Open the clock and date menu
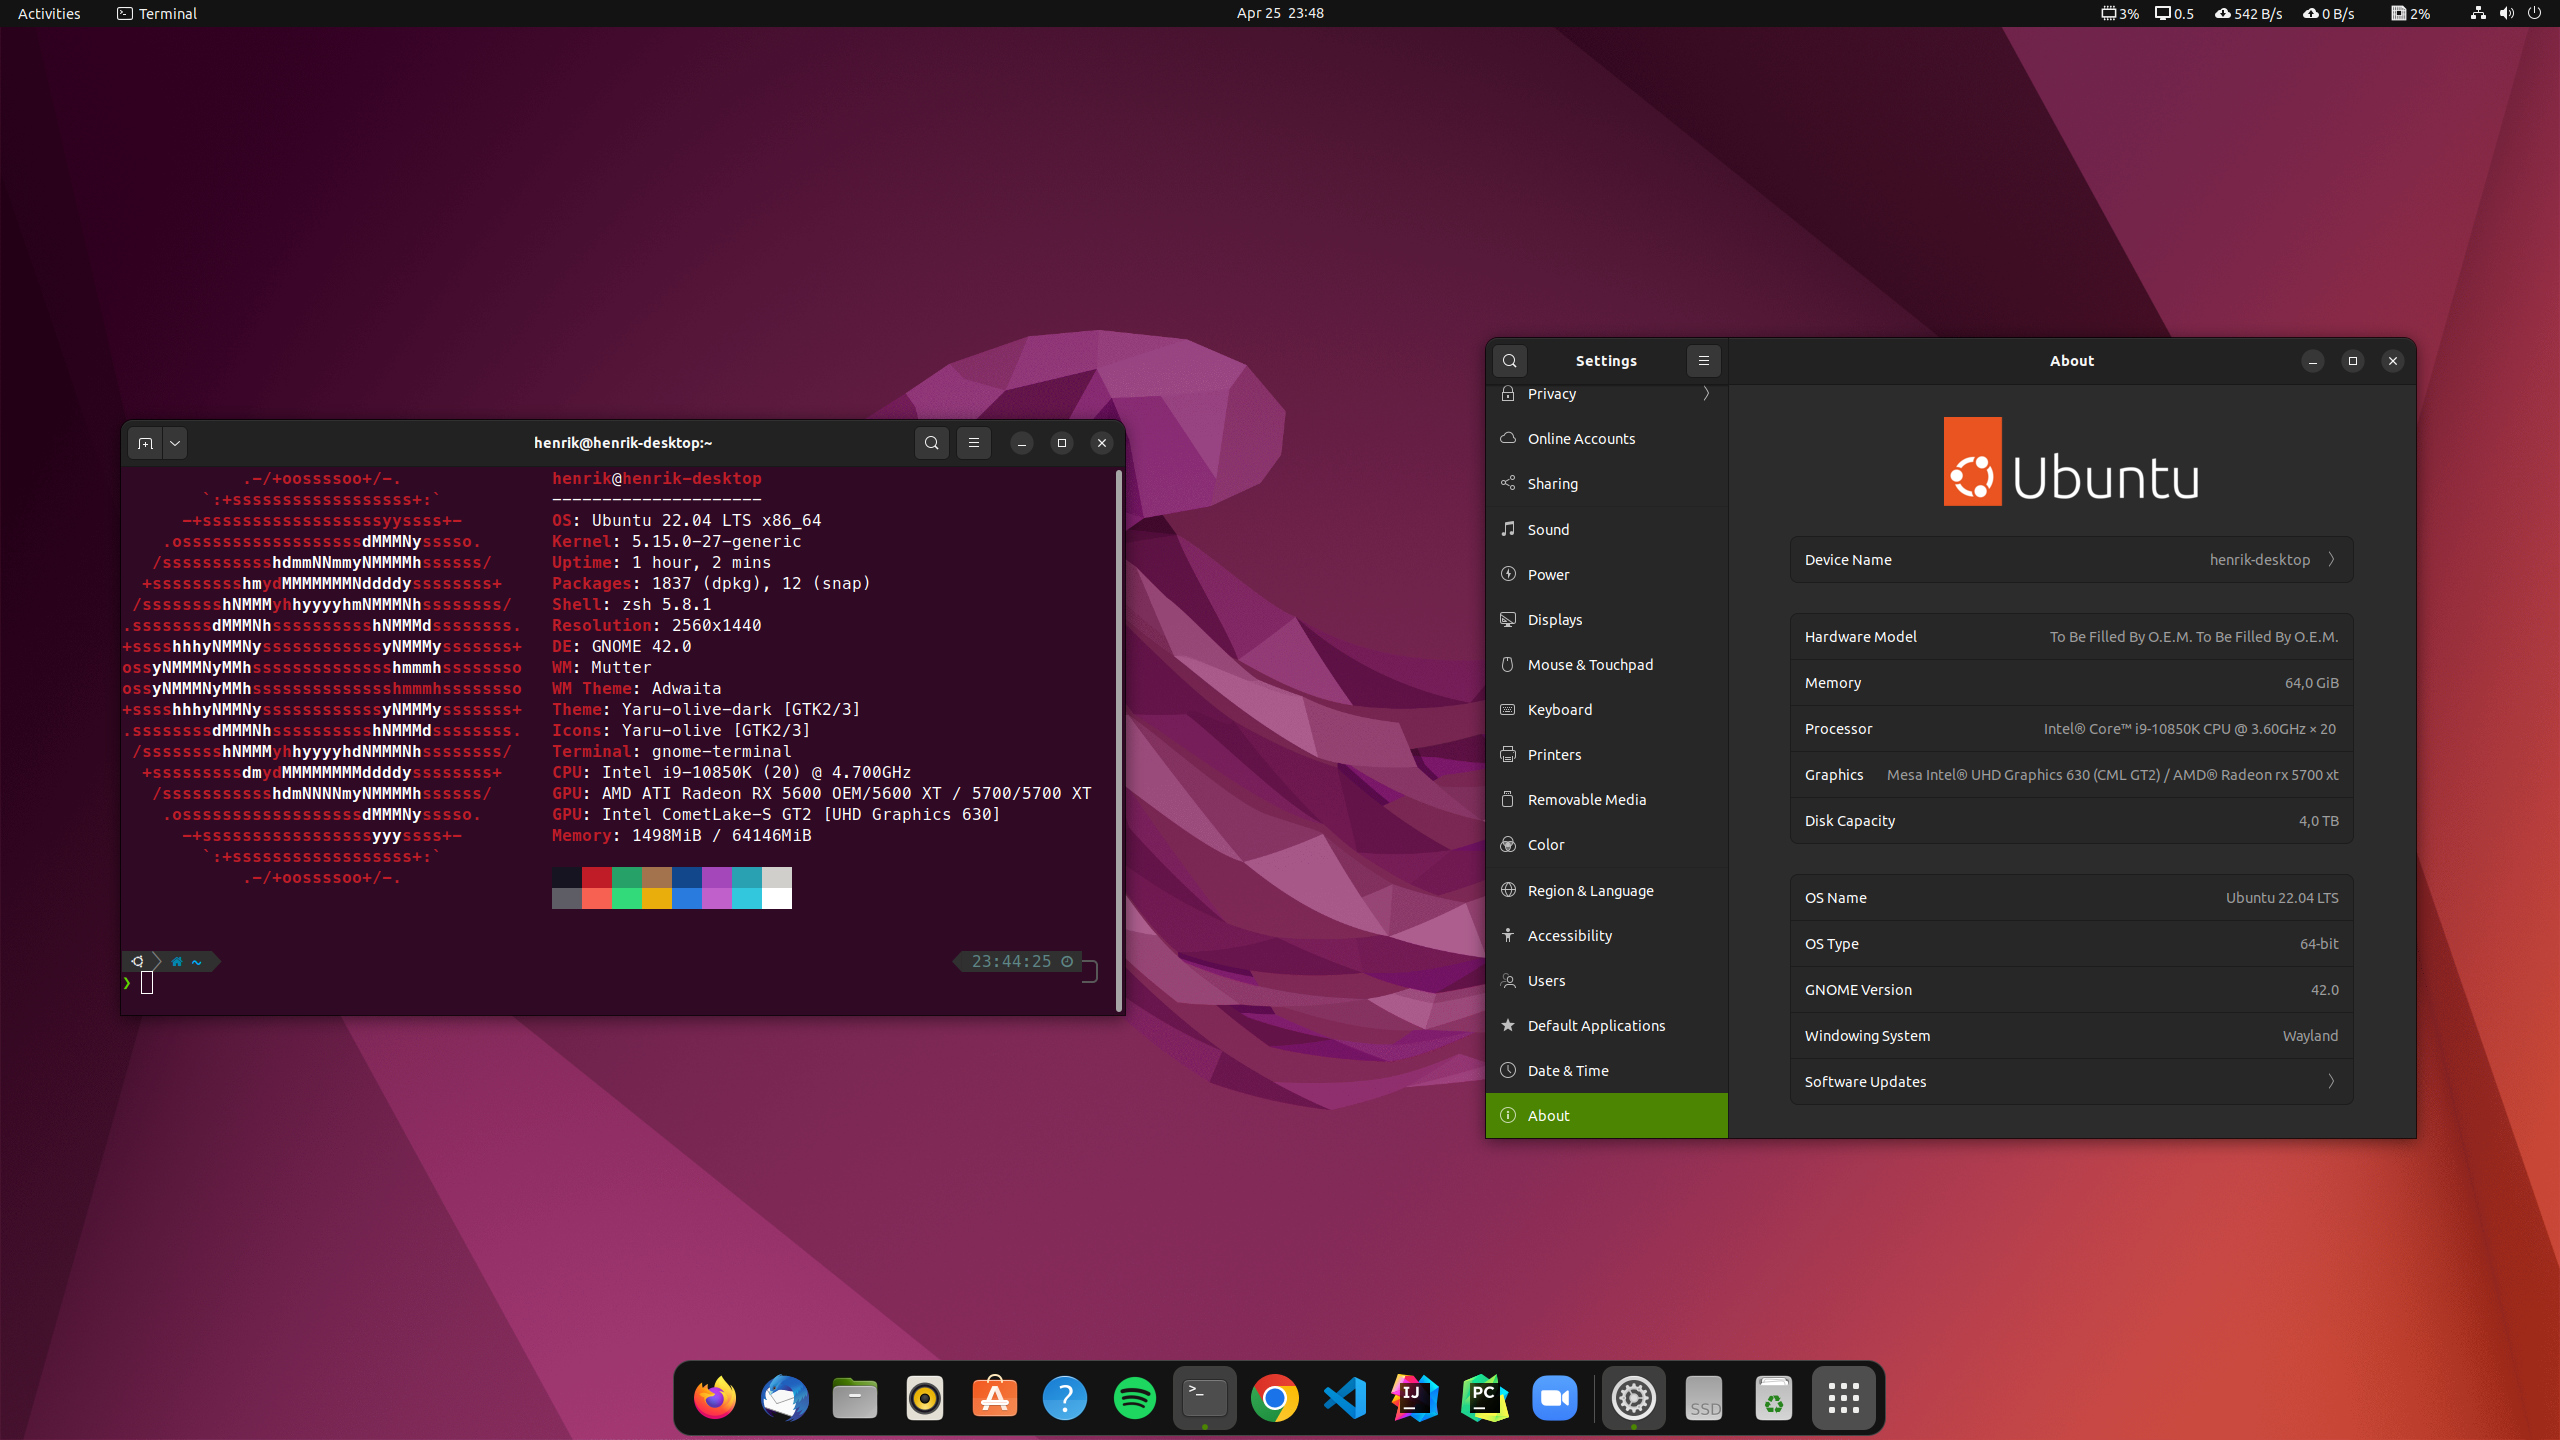This screenshot has width=2560, height=1440. pyautogui.click(x=1279, y=14)
